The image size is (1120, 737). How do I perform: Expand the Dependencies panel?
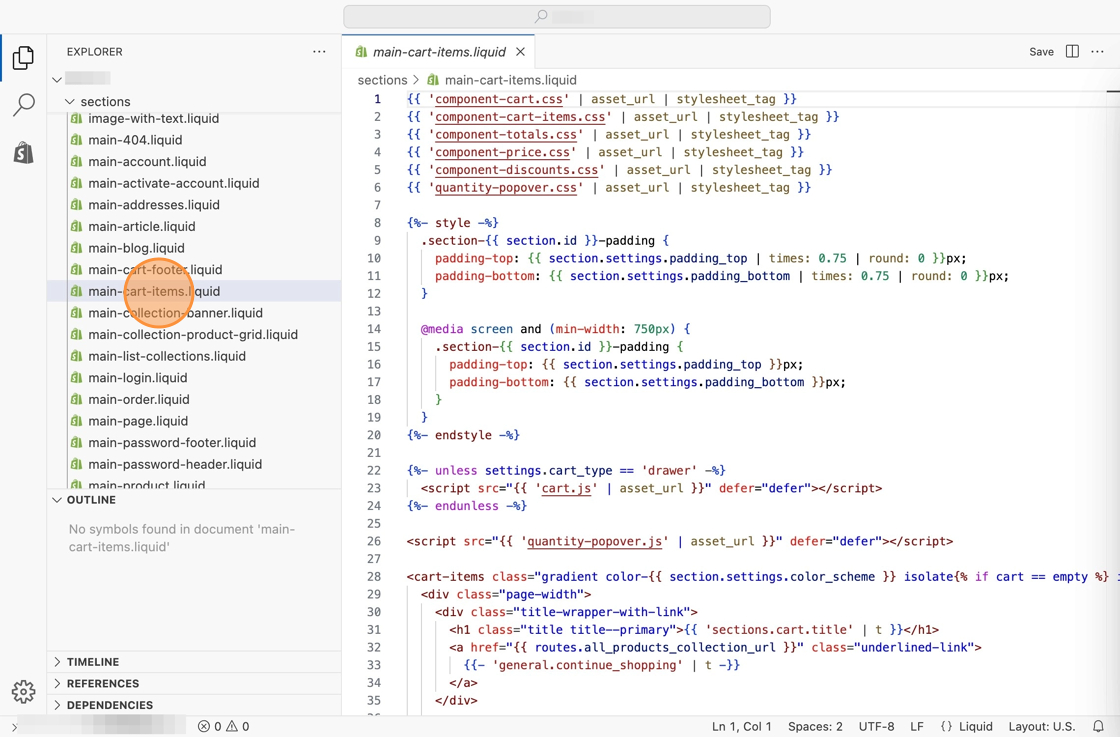[109, 705]
